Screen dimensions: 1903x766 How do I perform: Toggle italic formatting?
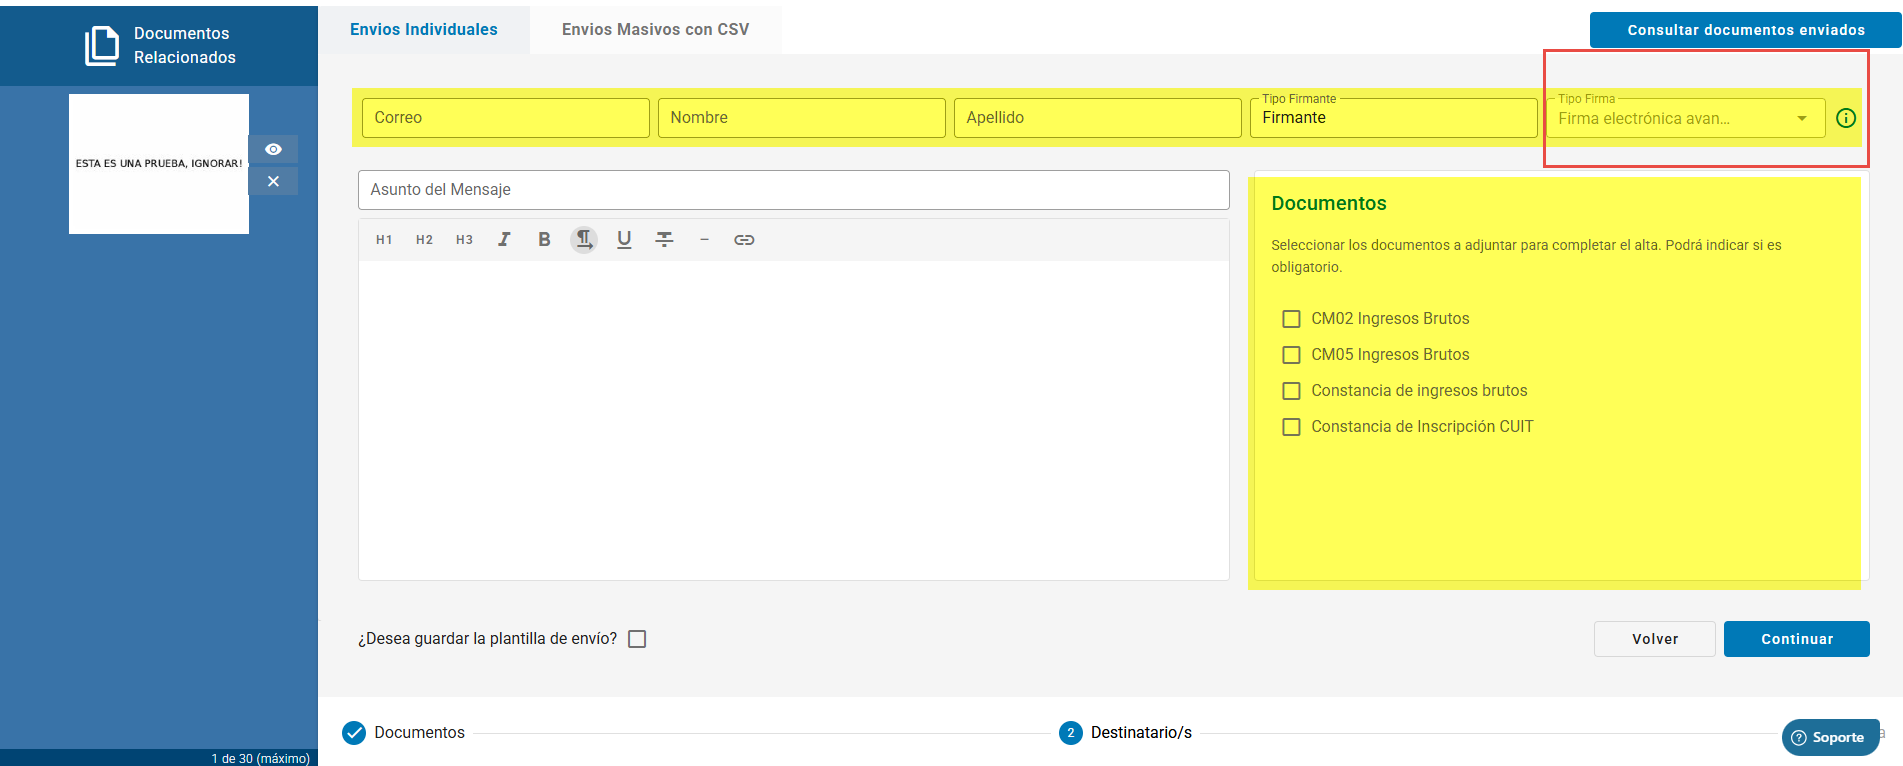pos(504,240)
